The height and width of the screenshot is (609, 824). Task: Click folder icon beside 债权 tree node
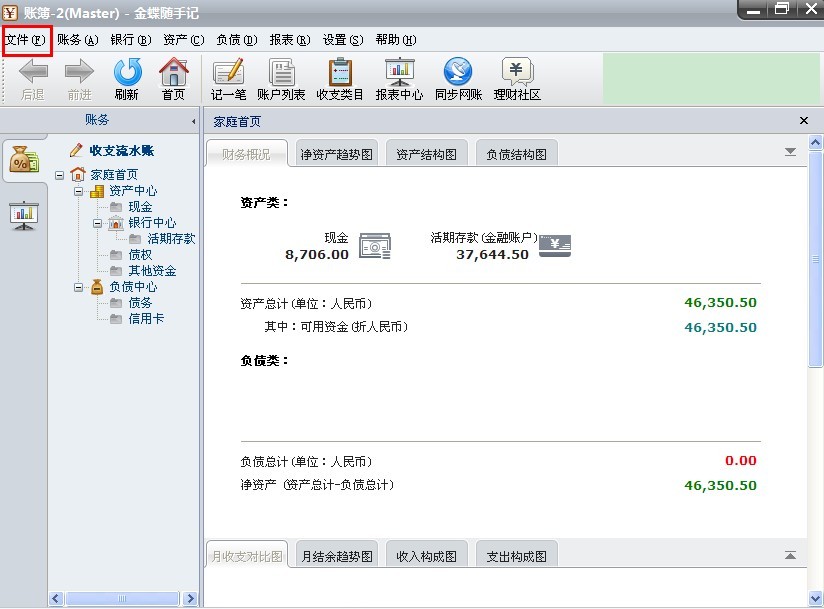pyautogui.click(x=116, y=255)
